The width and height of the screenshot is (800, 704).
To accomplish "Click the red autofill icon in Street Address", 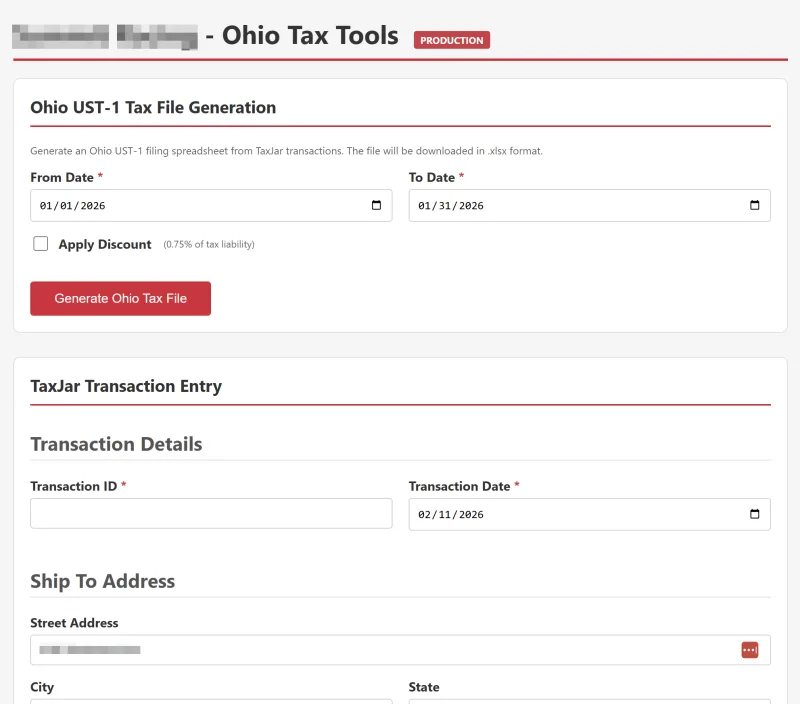I will coord(750,649).
